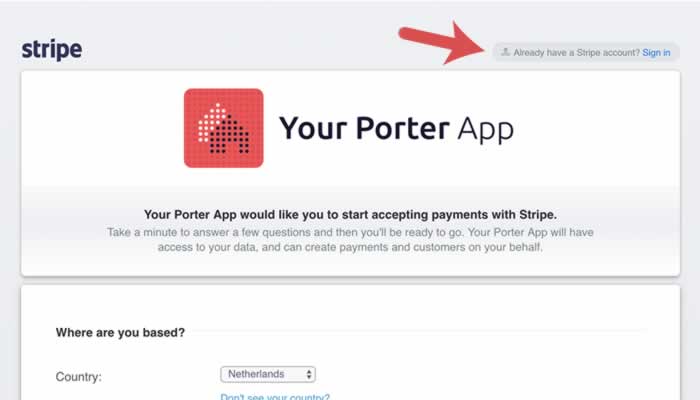Viewport: 700px width, 400px height.
Task: Click the word App in the large title
Action: point(486,130)
